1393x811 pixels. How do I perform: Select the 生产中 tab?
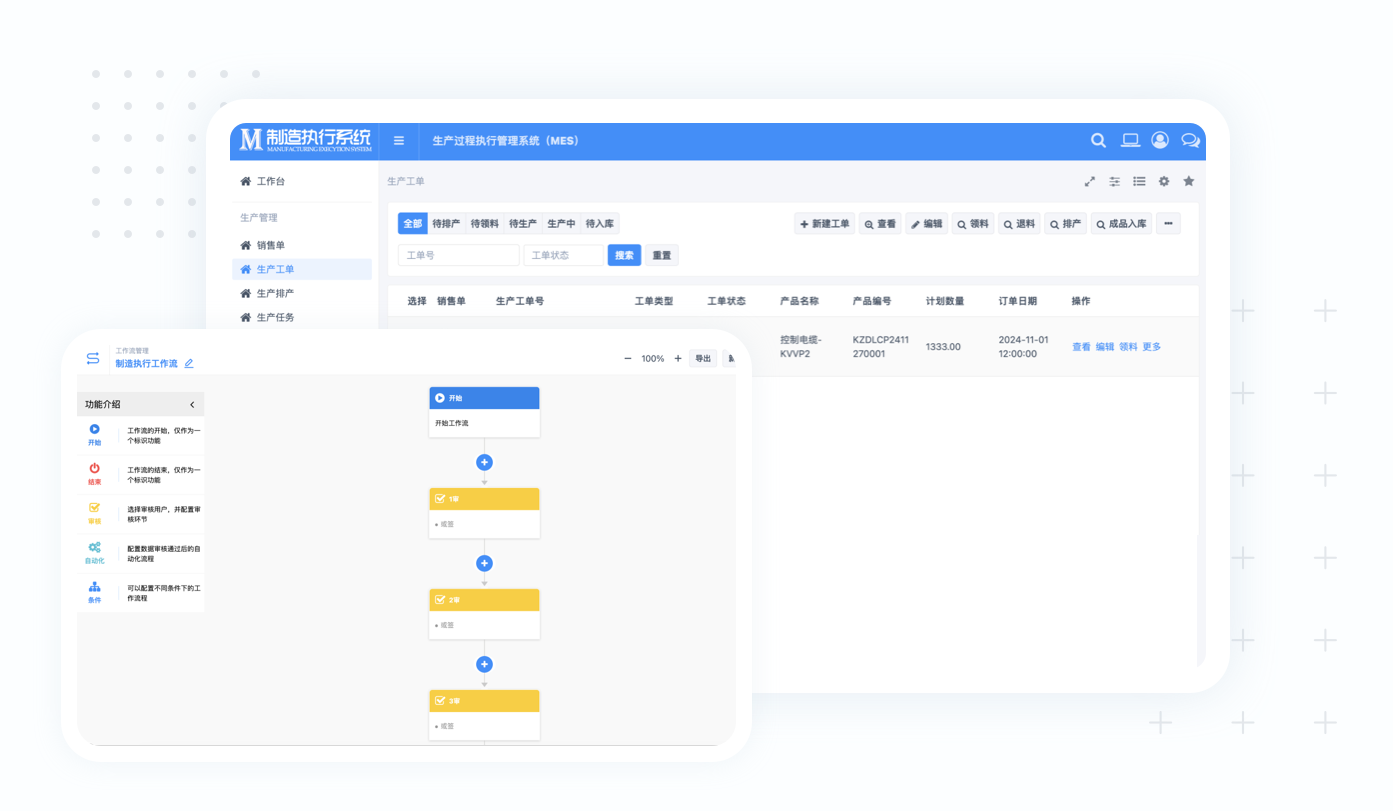click(x=561, y=224)
